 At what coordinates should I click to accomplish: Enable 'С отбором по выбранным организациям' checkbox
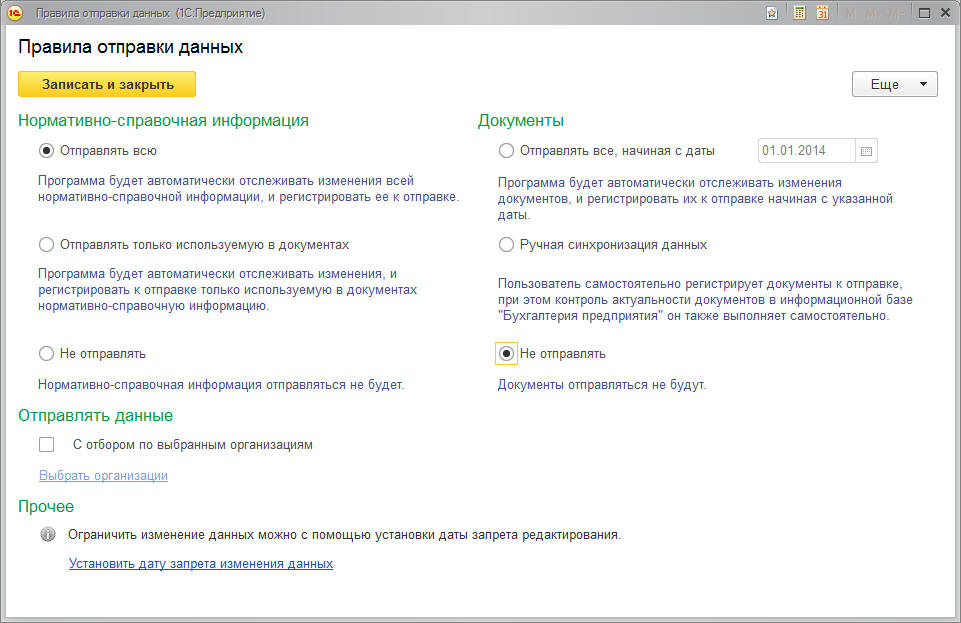tap(46, 445)
